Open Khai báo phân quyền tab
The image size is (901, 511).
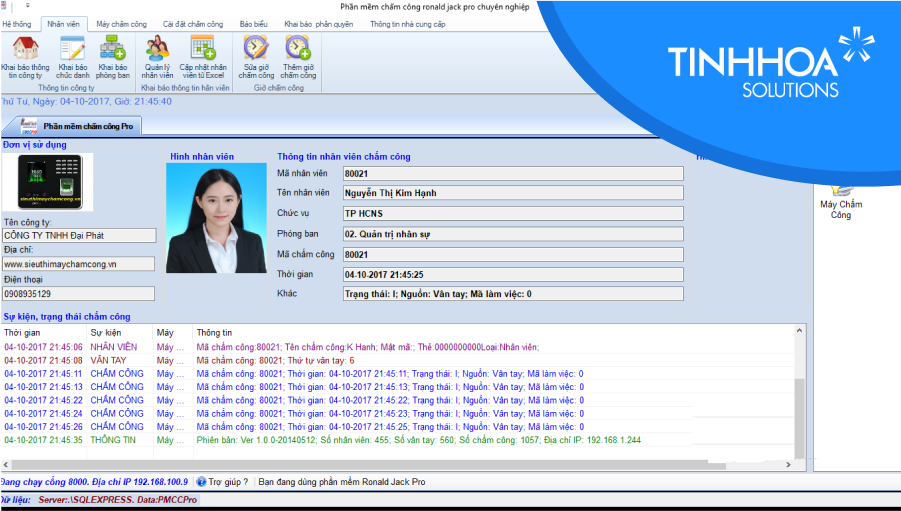pos(318,24)
